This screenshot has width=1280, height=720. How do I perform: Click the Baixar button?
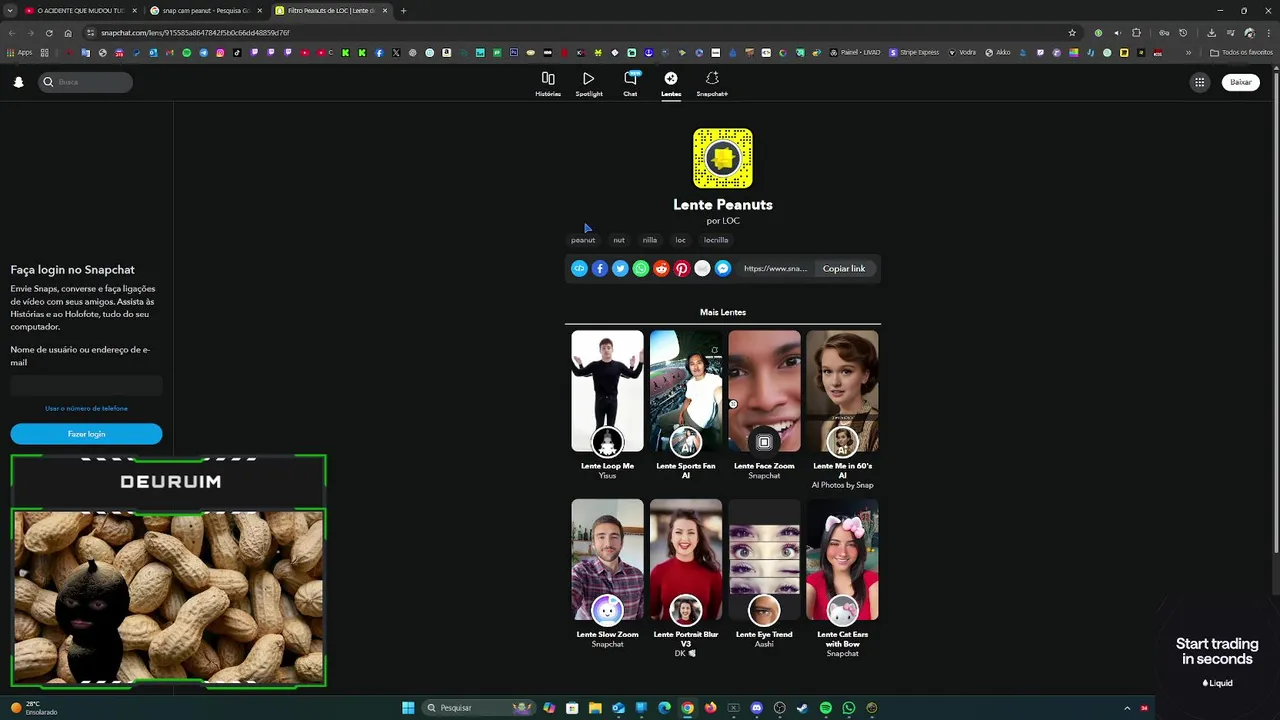point(1241,82)
